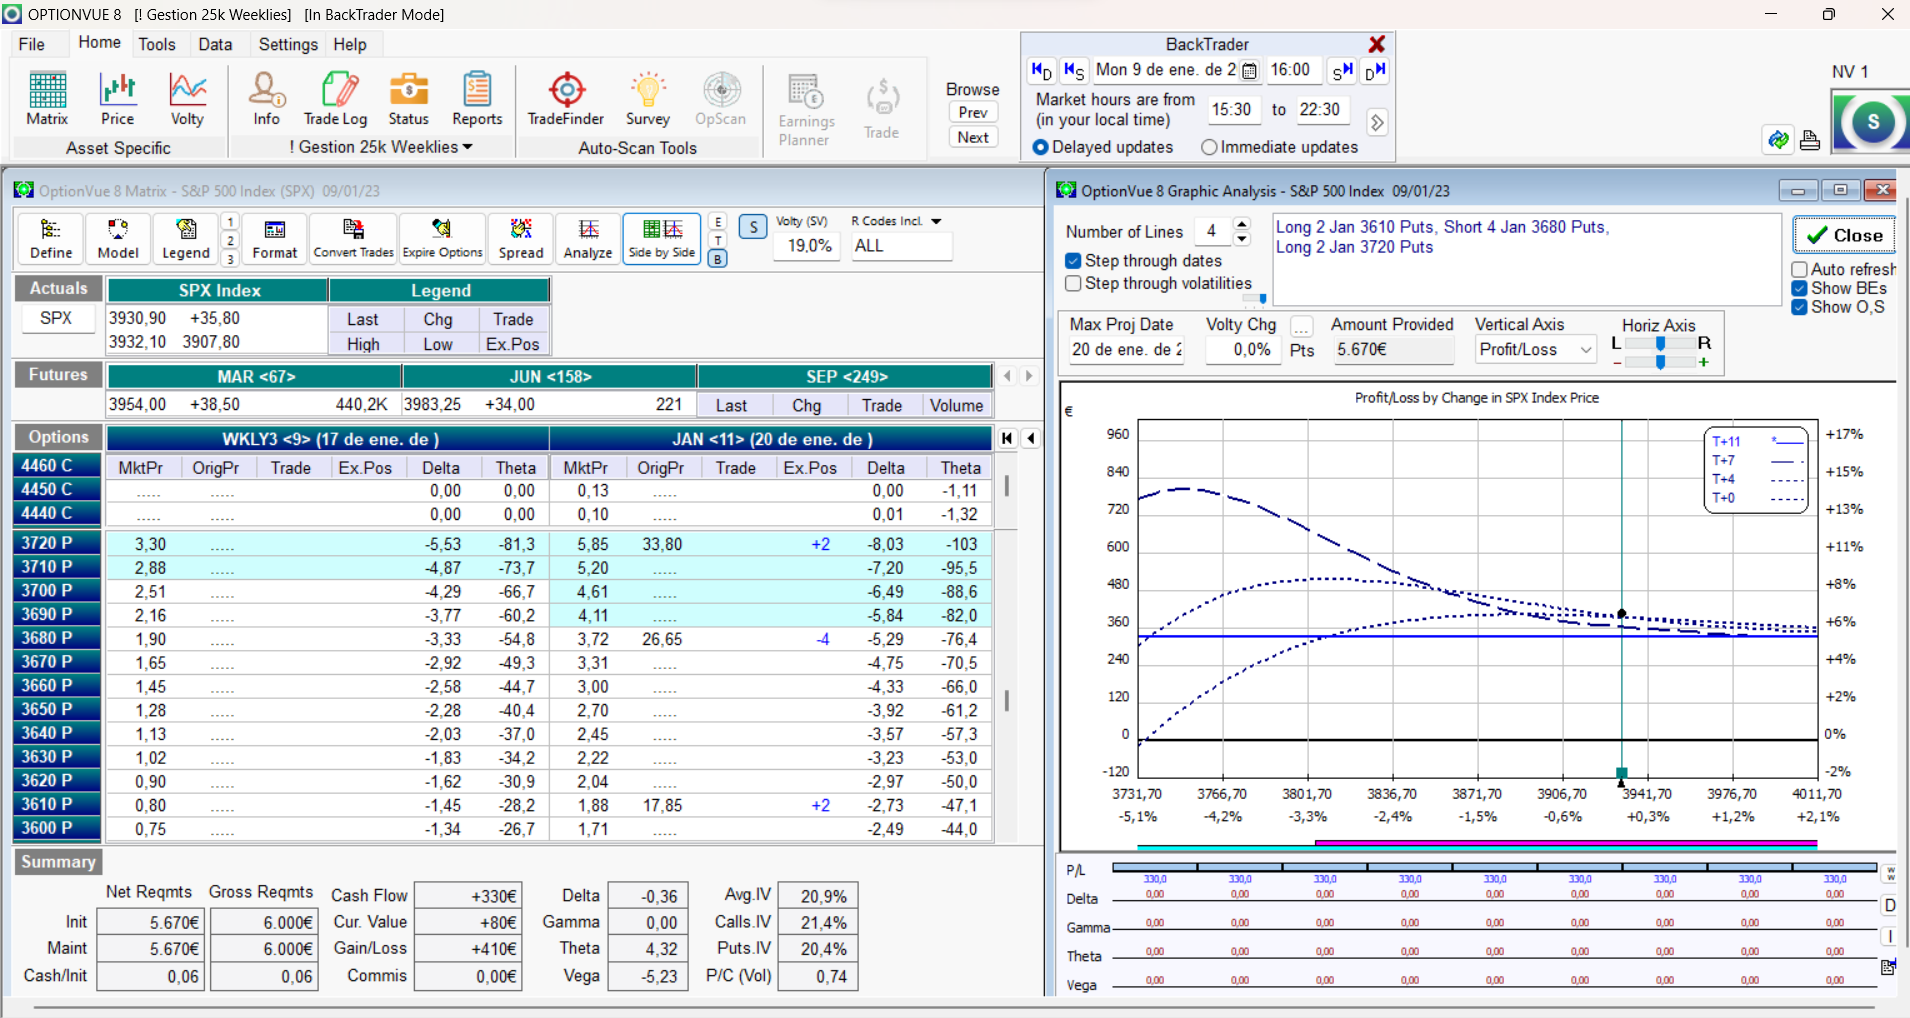
Task: Click Close in Graphic Analysis window
Action: click(x=1844, y=236)
